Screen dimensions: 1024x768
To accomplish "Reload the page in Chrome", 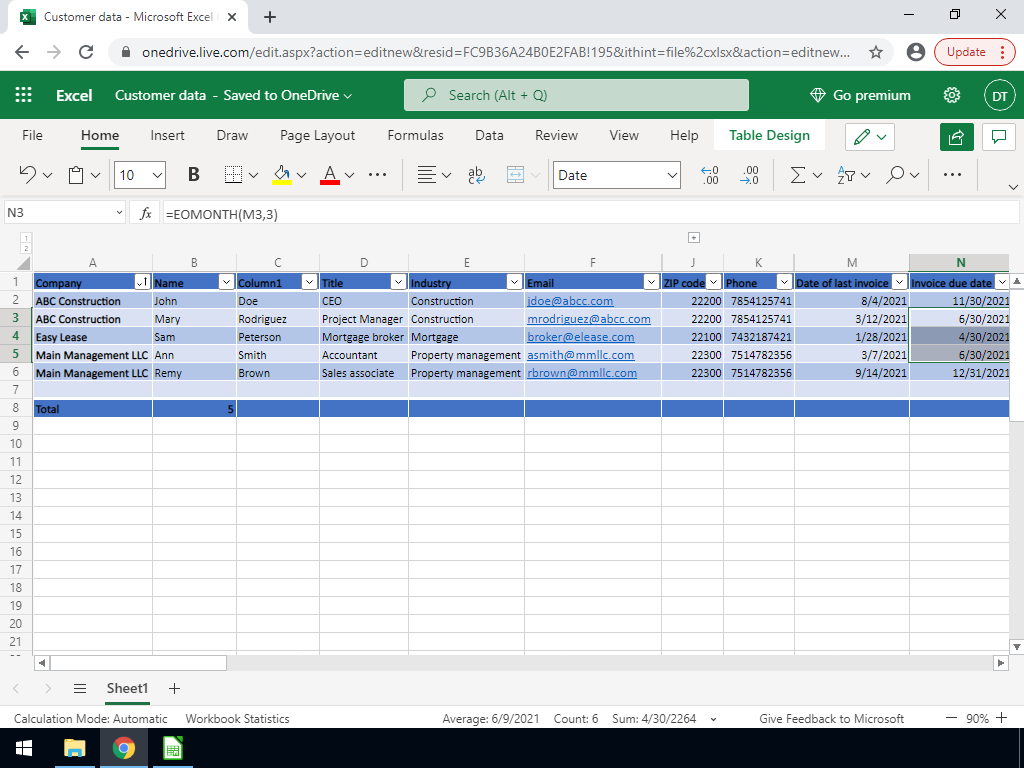I will point(86,52).
